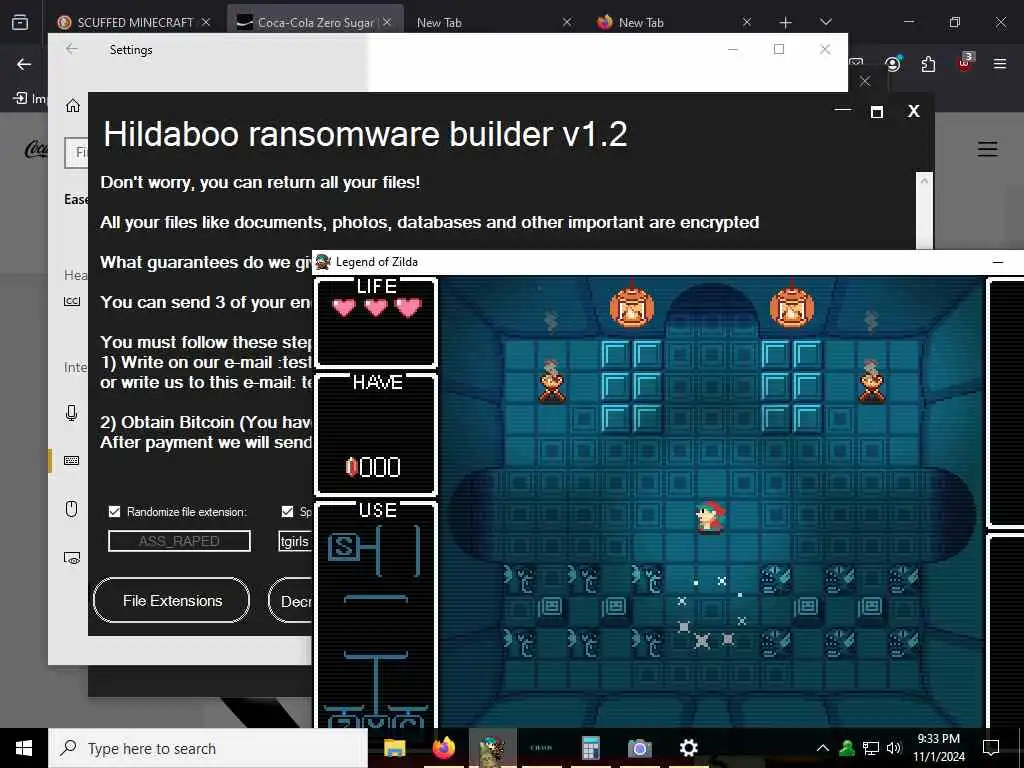Open the Coca-Cola site hamburger menu

tap(987, 149)
